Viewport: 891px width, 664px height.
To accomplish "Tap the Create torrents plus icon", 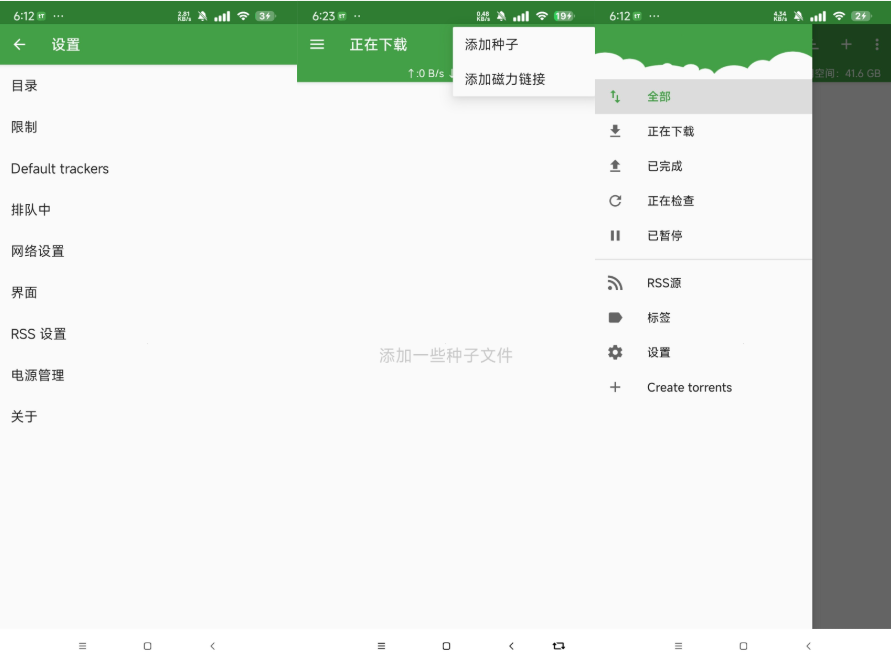I will click(615, 387).
